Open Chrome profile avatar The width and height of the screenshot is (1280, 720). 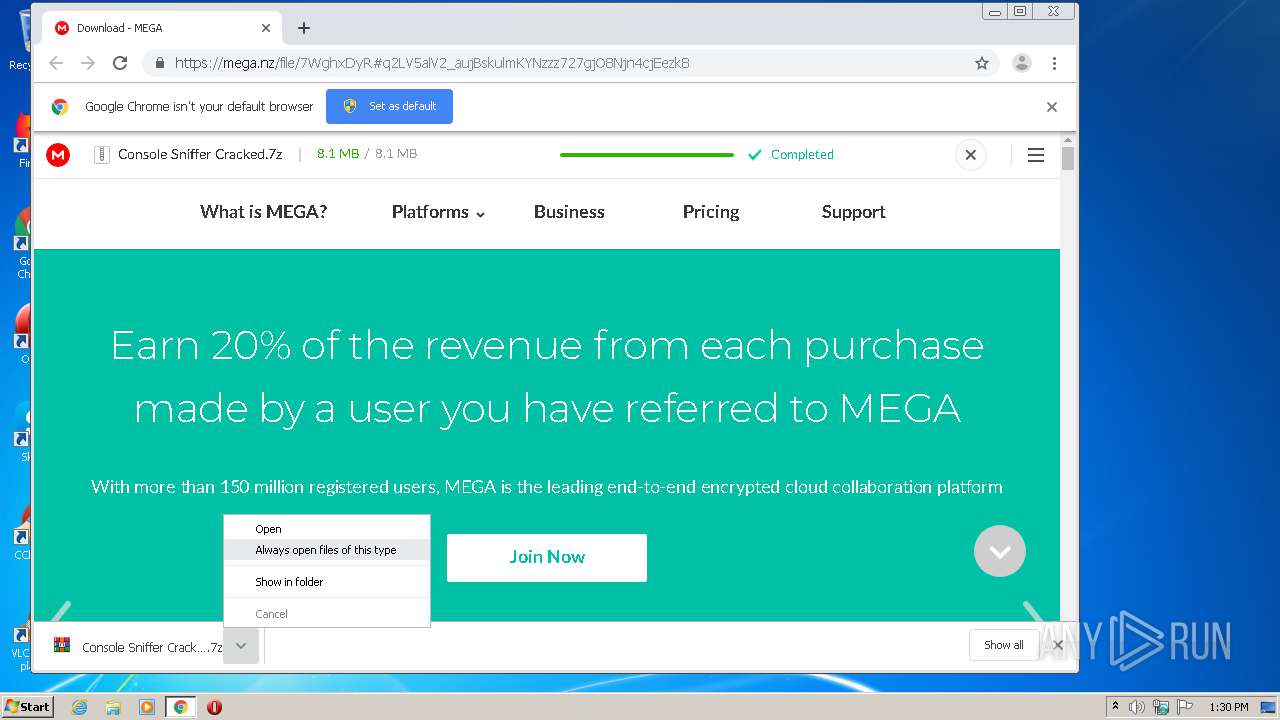[x=1022, y=63]
